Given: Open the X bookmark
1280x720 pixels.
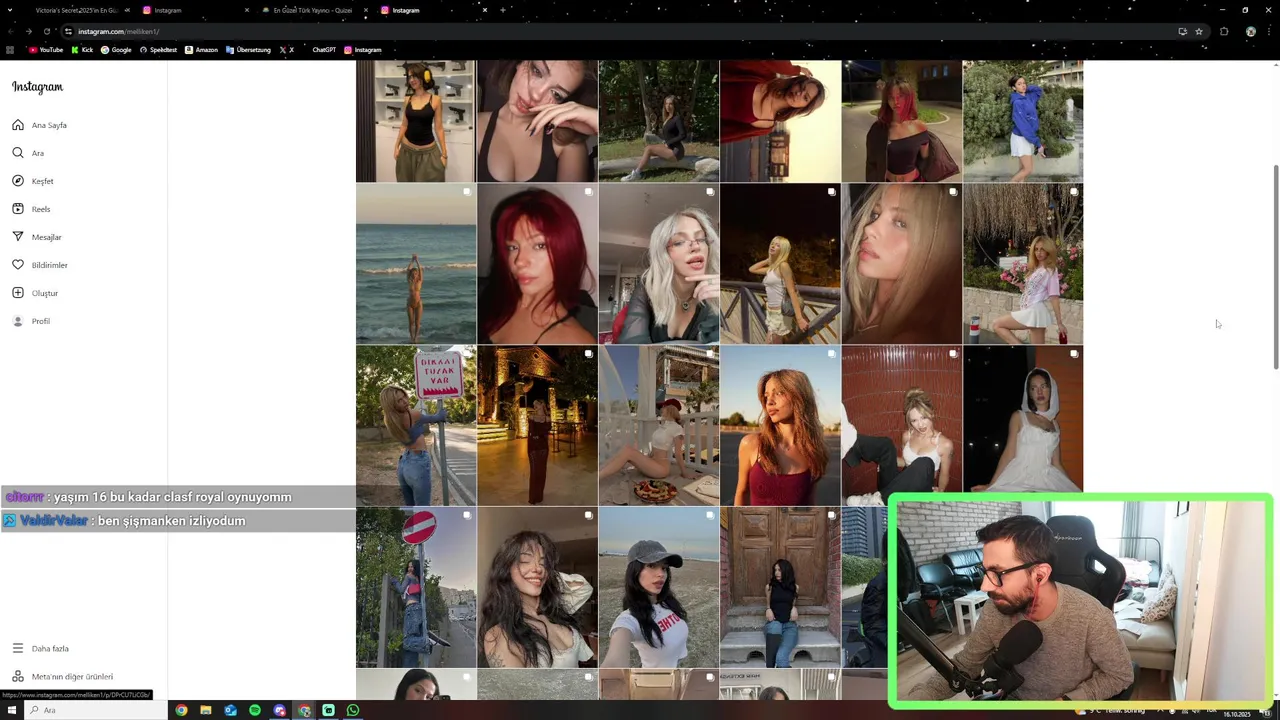Looking at the screenshot, I should point(286,50).
